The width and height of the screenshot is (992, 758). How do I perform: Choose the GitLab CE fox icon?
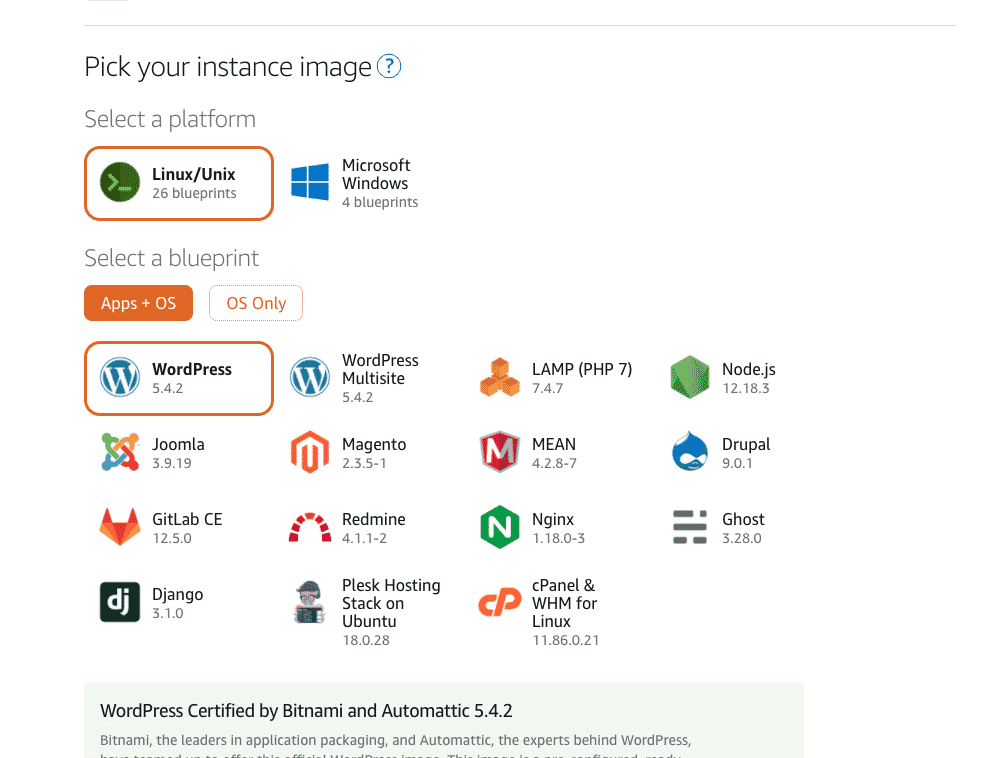coord(120,527)
